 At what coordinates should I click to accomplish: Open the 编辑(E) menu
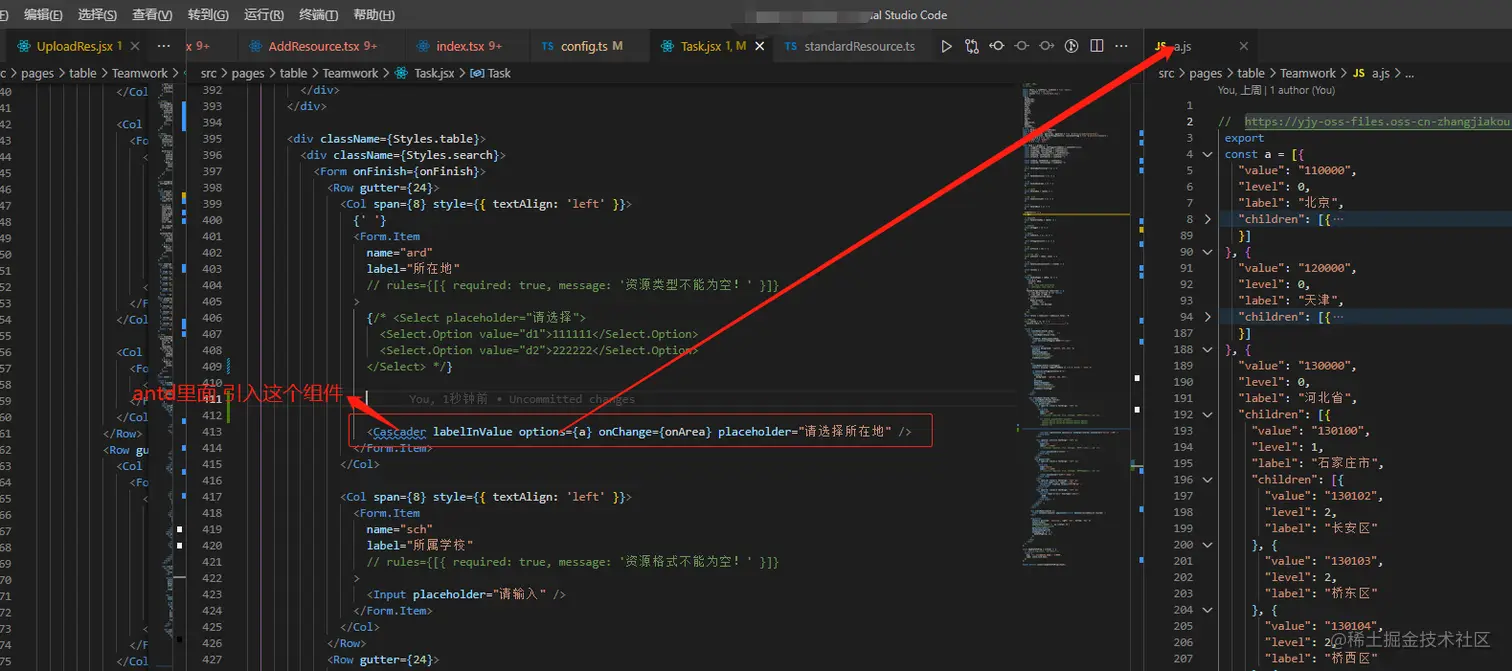coord(43,15)
